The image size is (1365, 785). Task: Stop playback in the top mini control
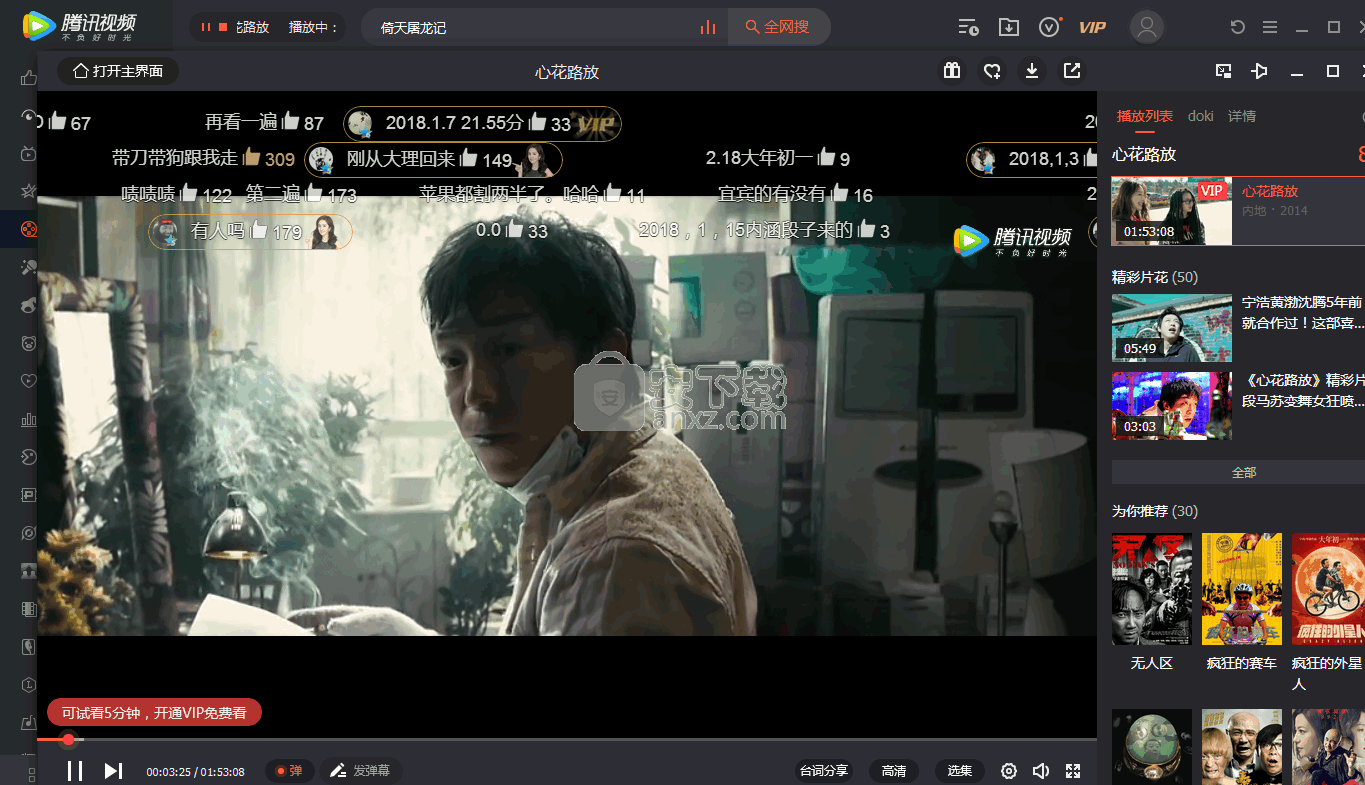coord(223,27)
